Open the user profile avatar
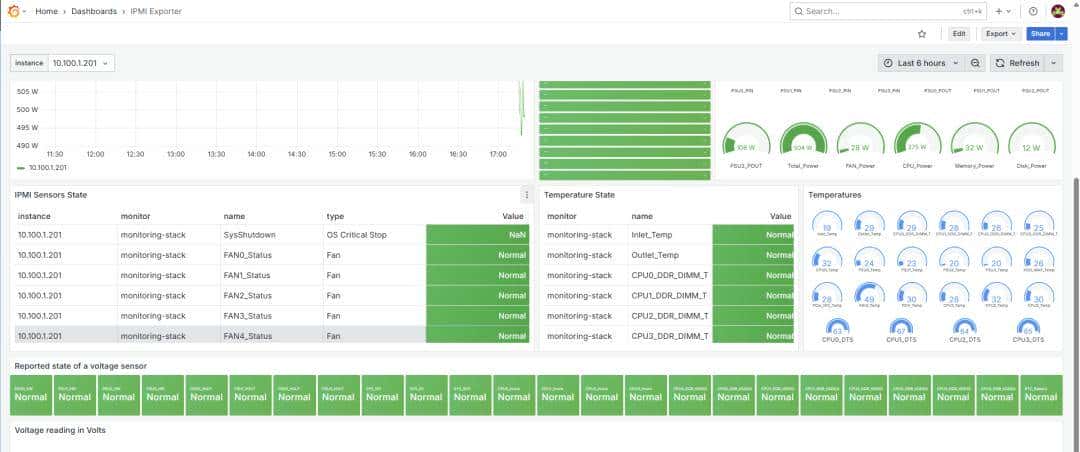The height and width of the screenshot is (452, 1080). pos(1058,11)
